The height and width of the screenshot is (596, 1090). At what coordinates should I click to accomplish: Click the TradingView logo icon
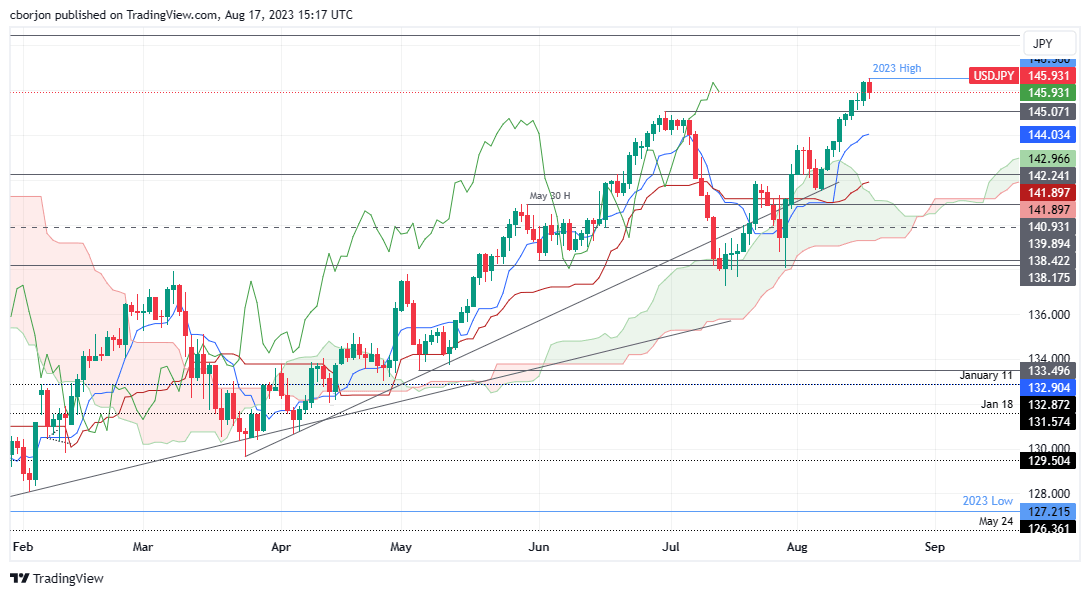(17, 578)
